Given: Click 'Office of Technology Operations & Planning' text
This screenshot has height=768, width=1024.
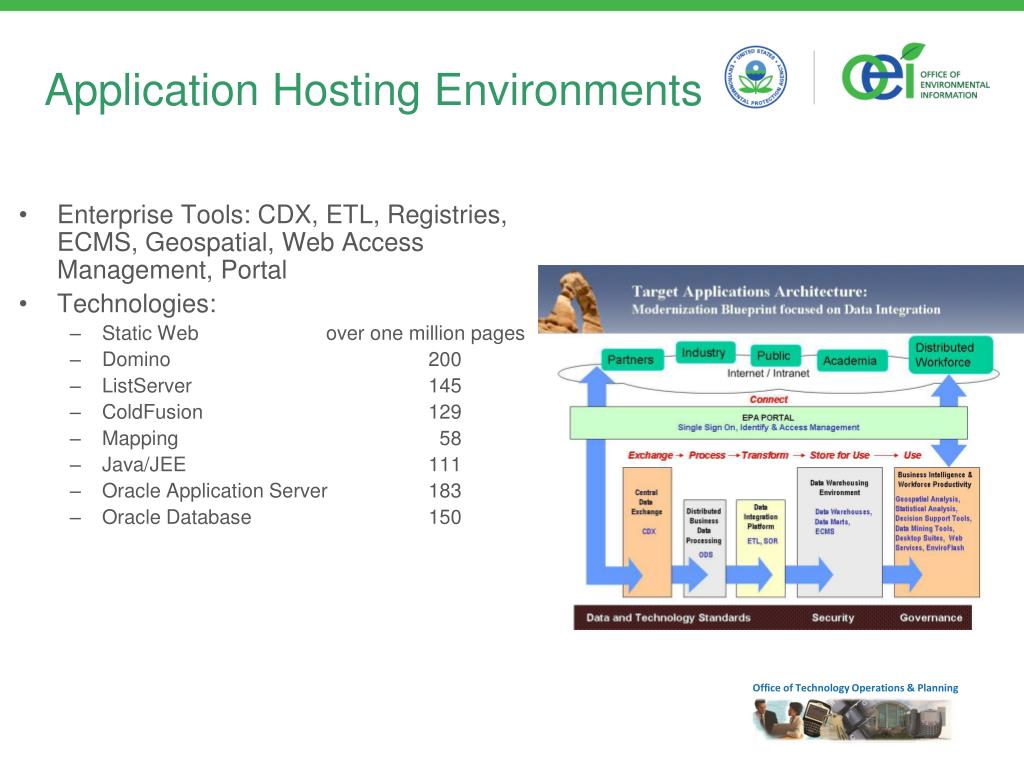Looking at the screenshot, I should (855, 688).
